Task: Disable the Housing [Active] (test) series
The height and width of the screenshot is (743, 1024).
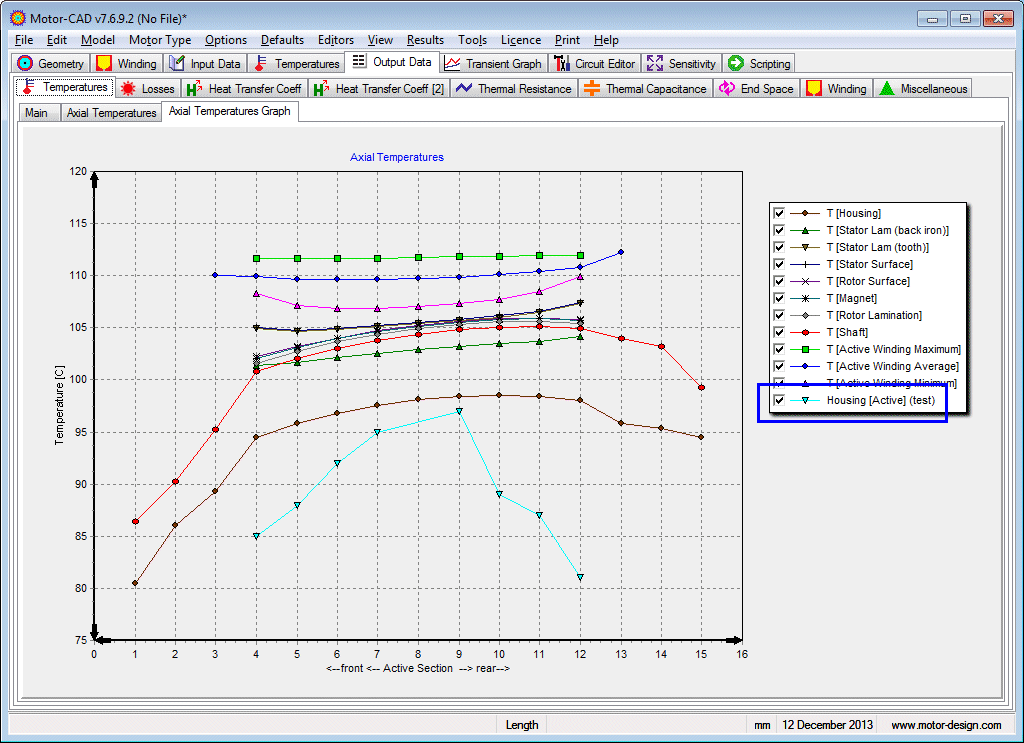Action: click(778, 400)
